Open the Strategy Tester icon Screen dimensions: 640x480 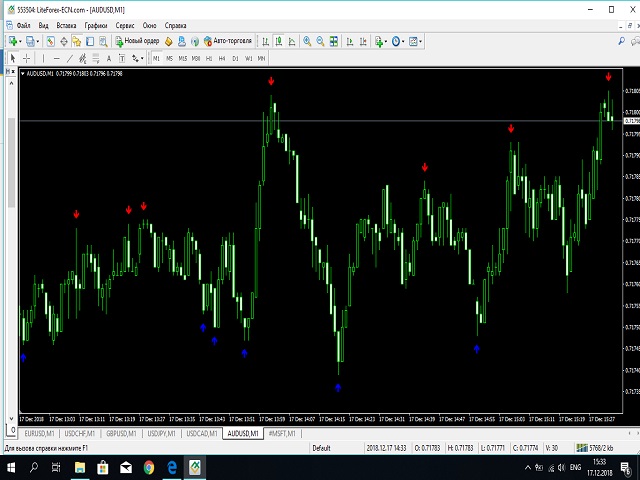103,41
